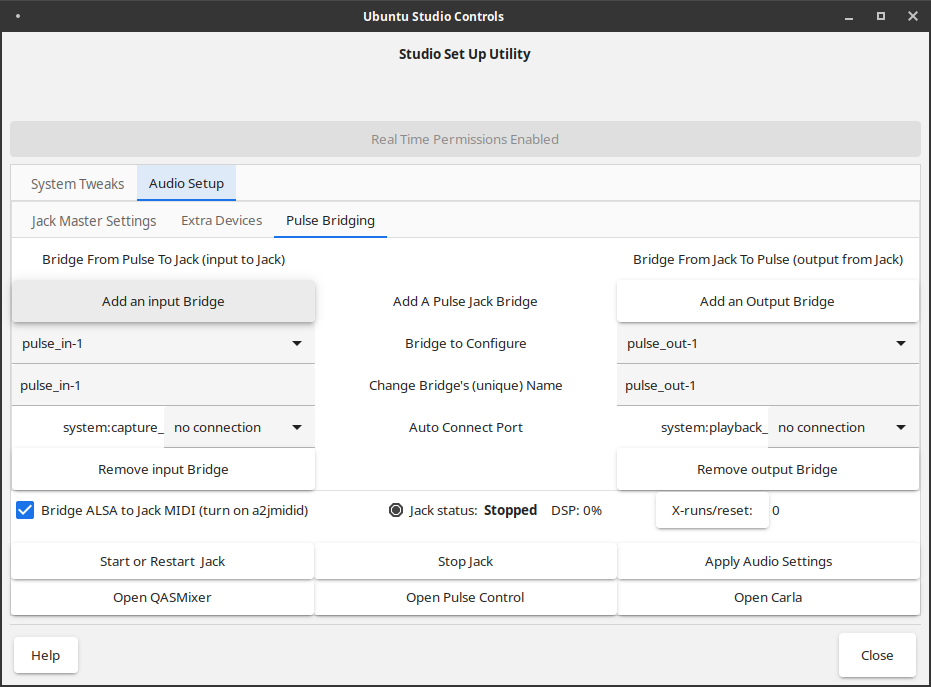931x687 pixels.
Task: Maximize the Ubuntu Studio Controls window
Action: [881, 16]
